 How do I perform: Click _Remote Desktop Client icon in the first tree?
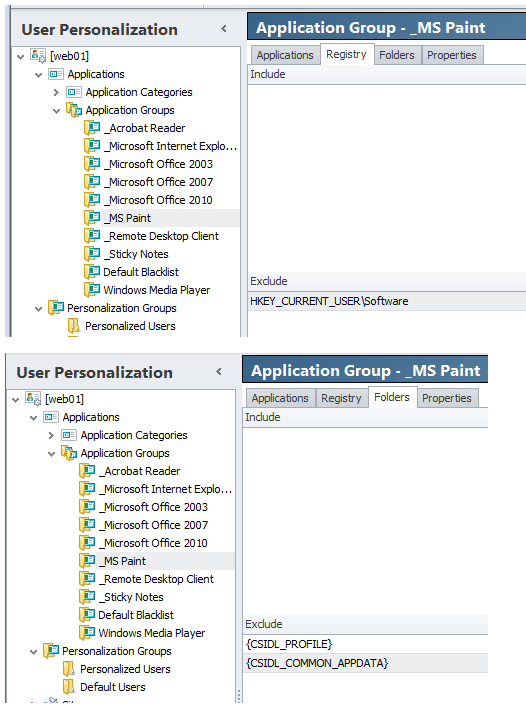(92, 235)
